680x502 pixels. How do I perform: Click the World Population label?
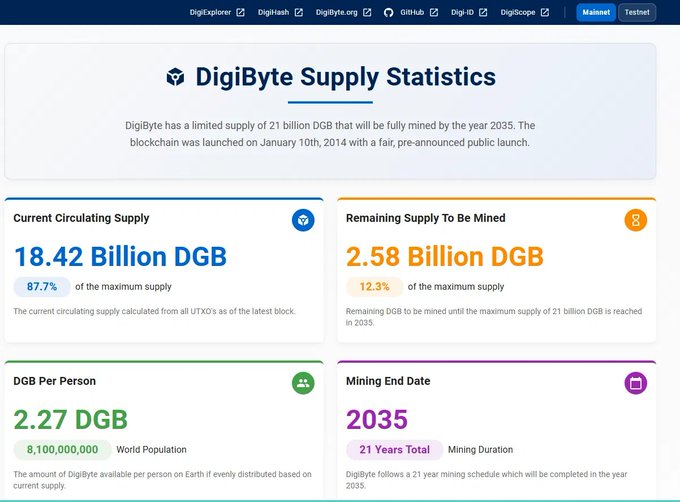pyautogui.click(x=151, y=450)
